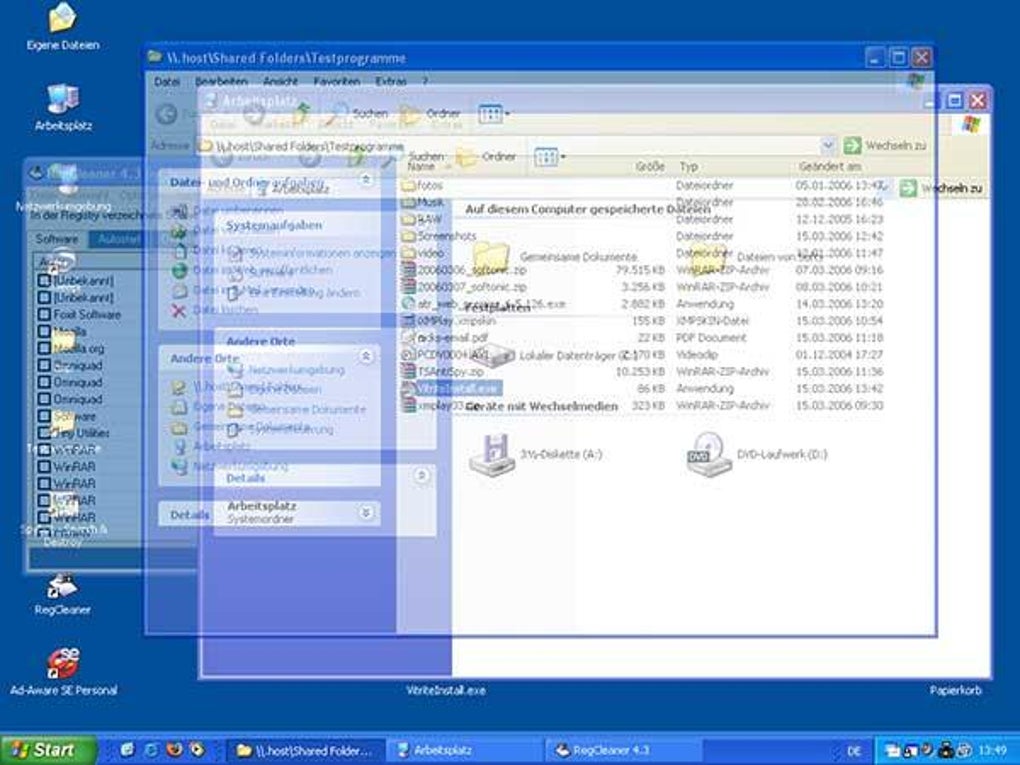Open the Eigene Dateien desktop icon
Image resolution: width=1020 pixels, height=765 pixels.
pos(63,27)
